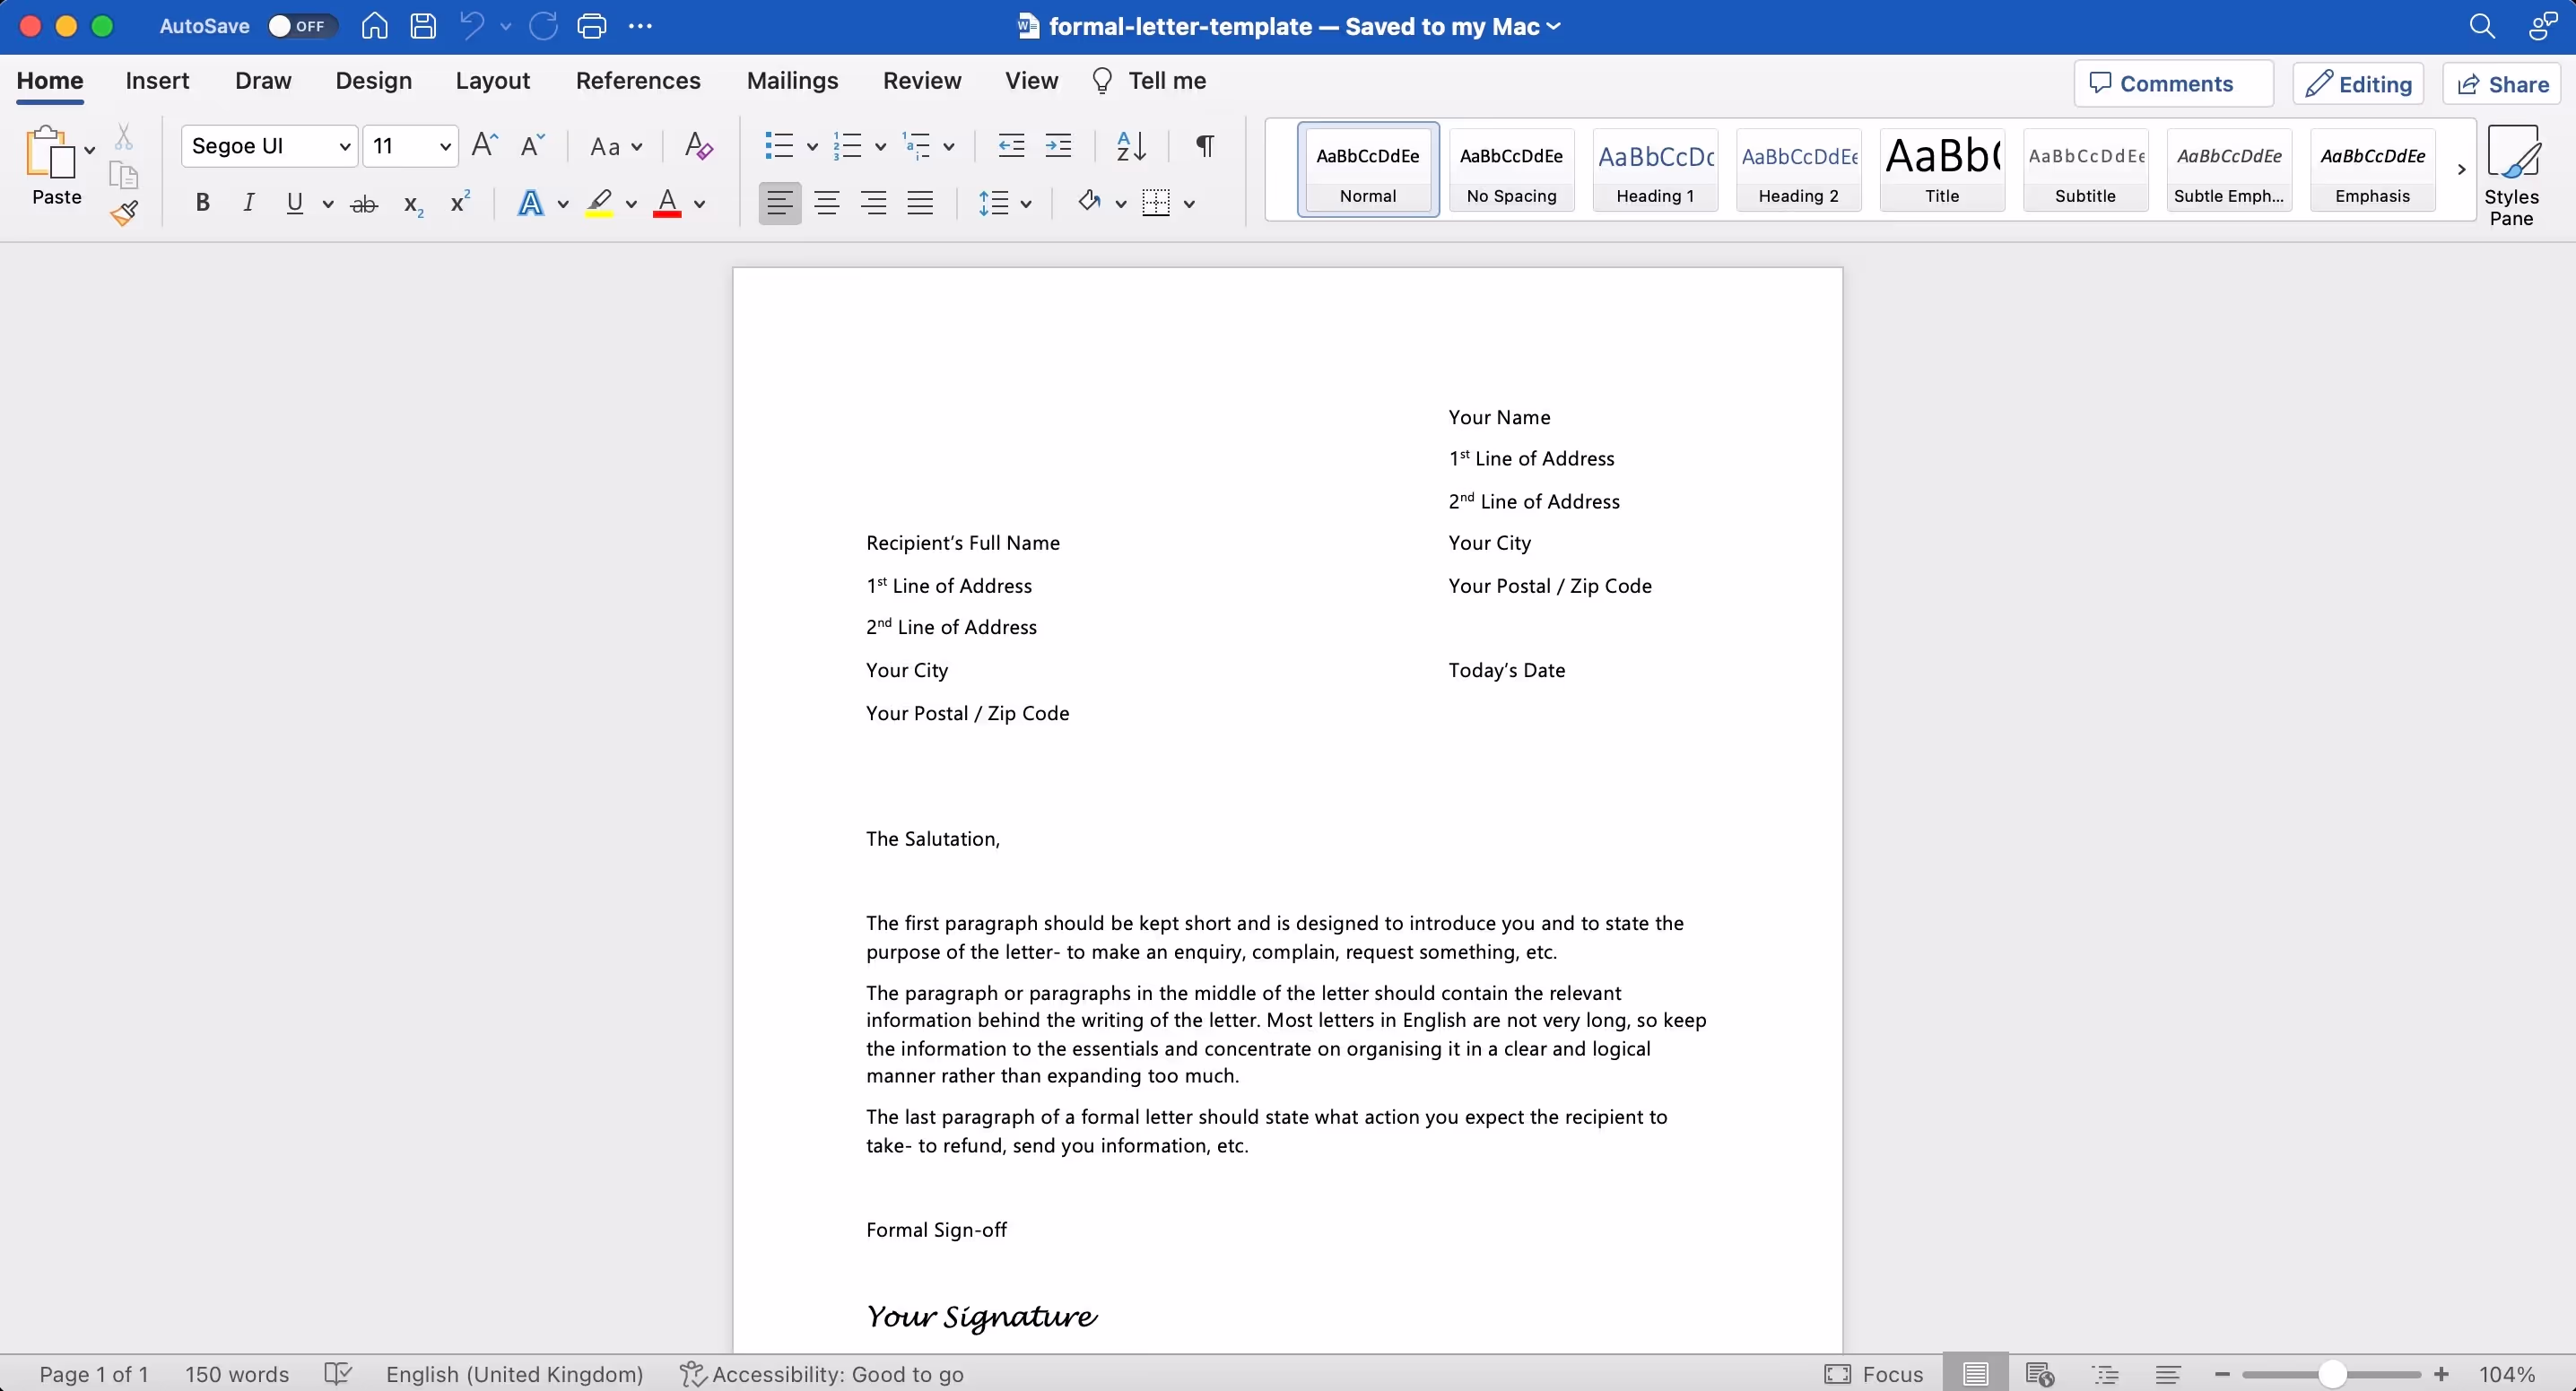Click the Tell me search box
Screen dimensions: 2576x1391
(x=1148, y=81)
